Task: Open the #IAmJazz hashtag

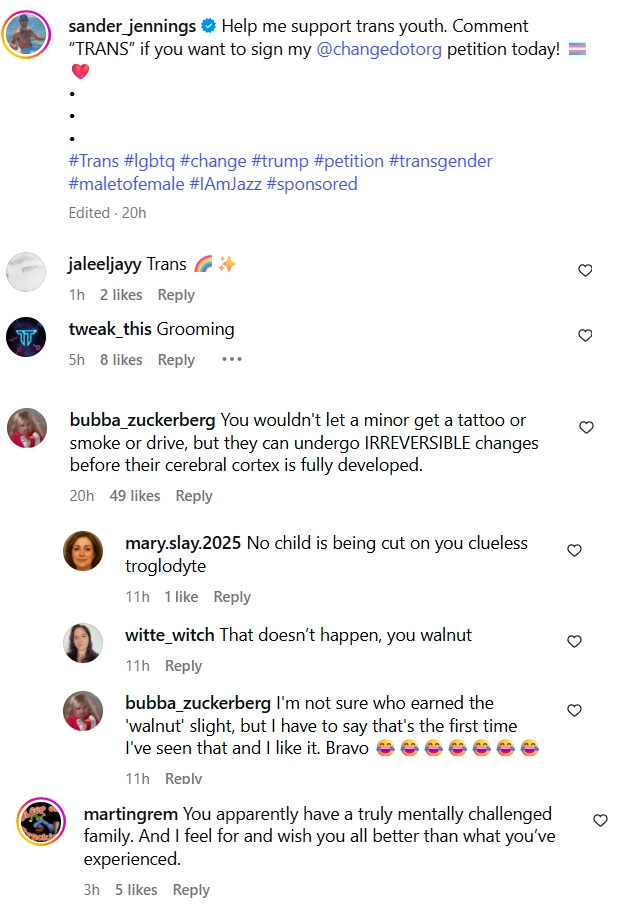Action: tap(226, 184)
